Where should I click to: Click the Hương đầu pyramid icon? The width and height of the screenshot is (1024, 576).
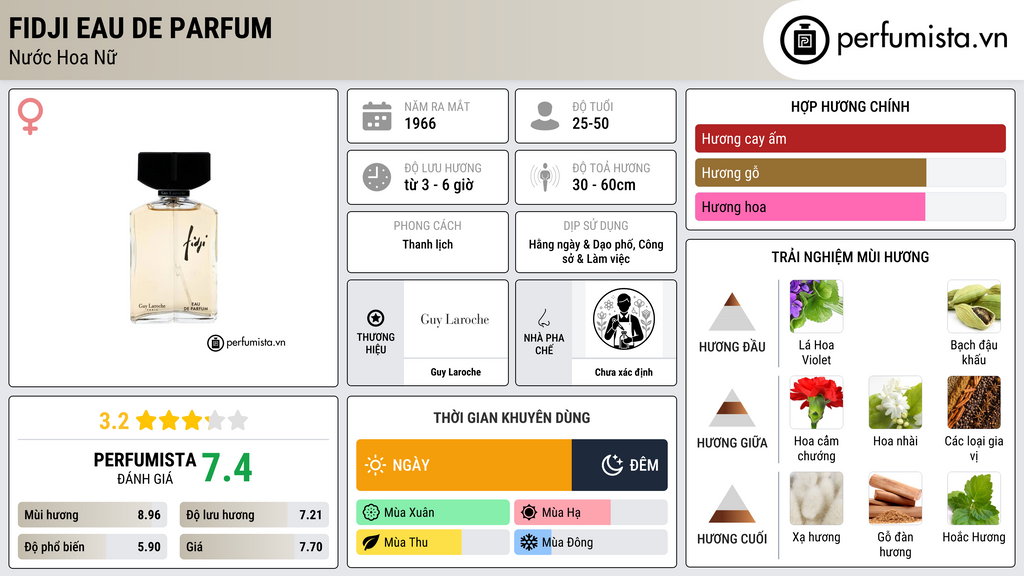pos(732,312)
